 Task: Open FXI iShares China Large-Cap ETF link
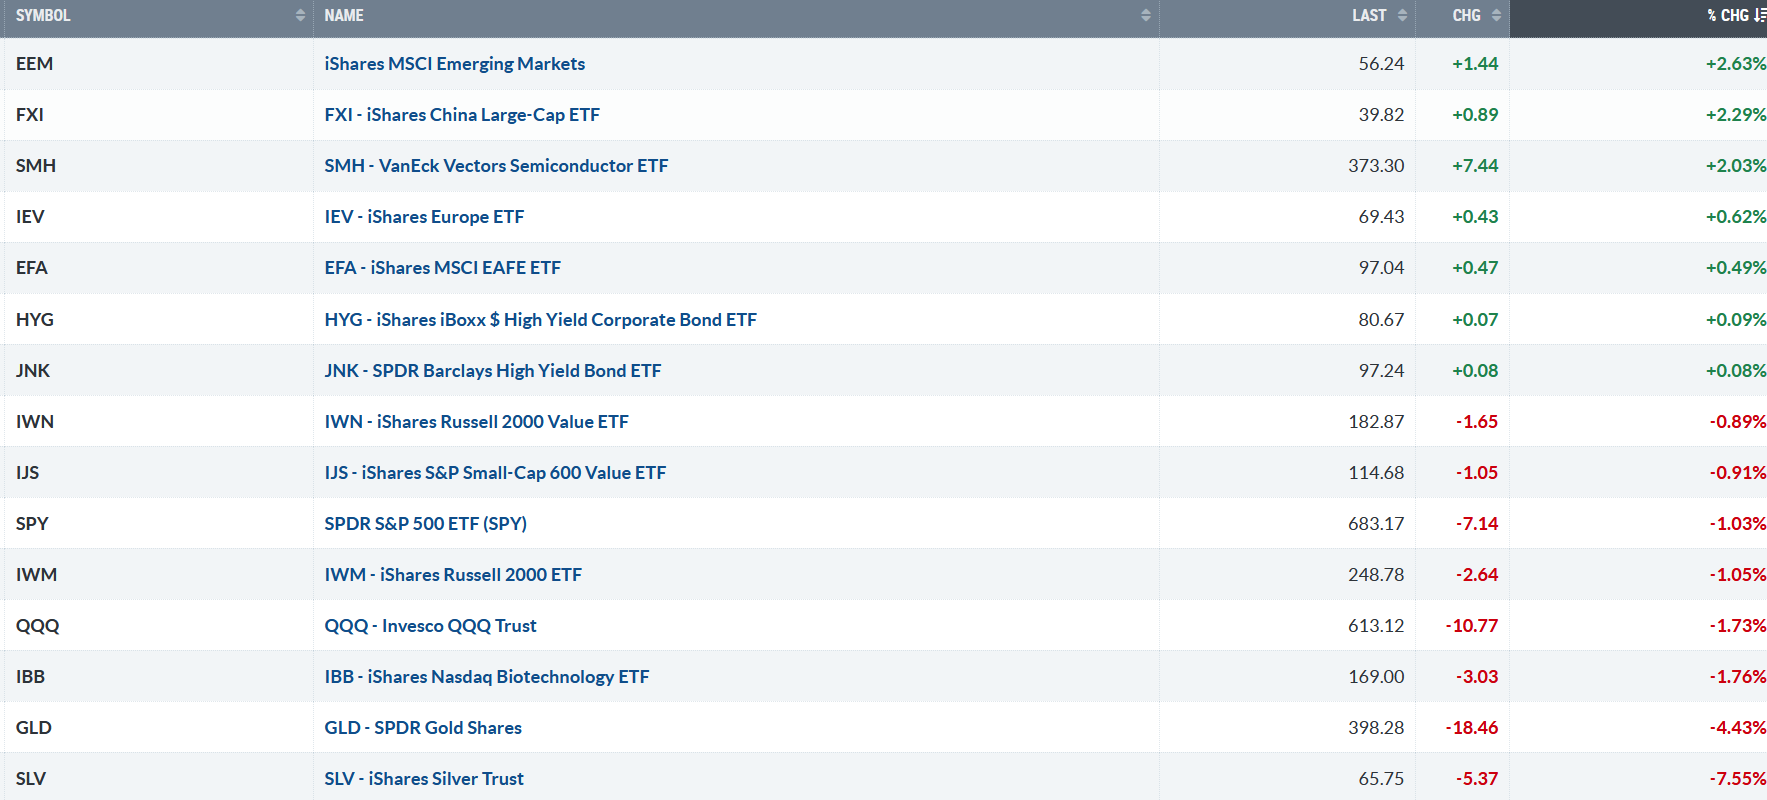[461, 115]
